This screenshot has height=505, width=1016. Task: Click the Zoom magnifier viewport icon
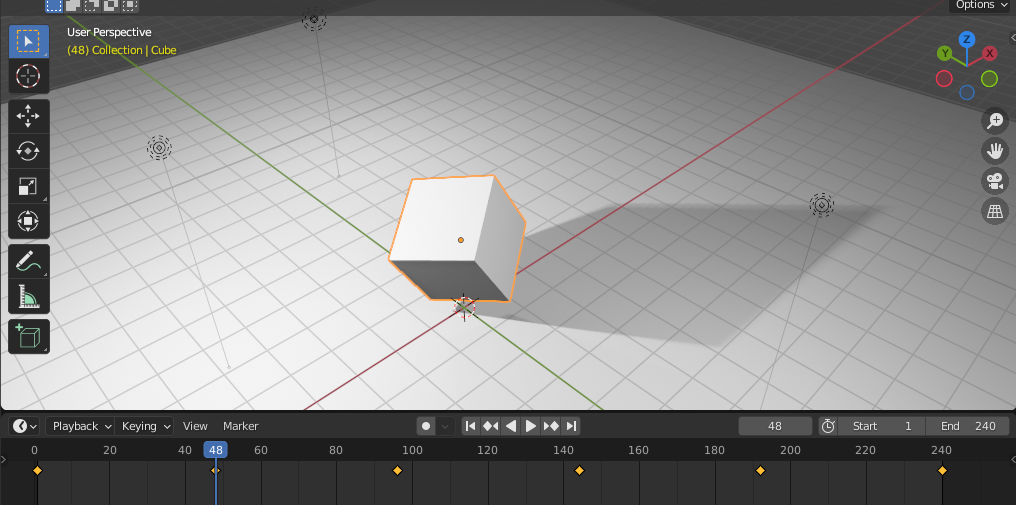pos(994,120)
